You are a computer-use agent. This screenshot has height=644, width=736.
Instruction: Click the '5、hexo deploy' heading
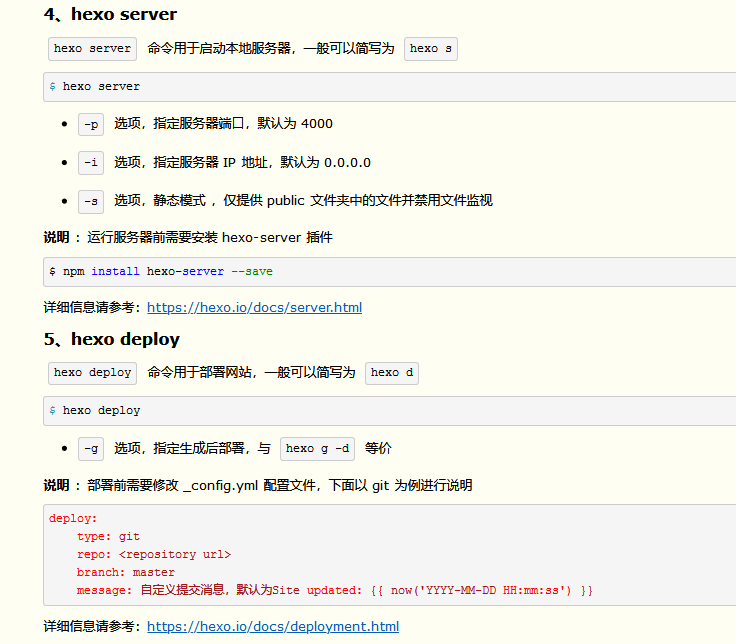[x=111, y=339]
